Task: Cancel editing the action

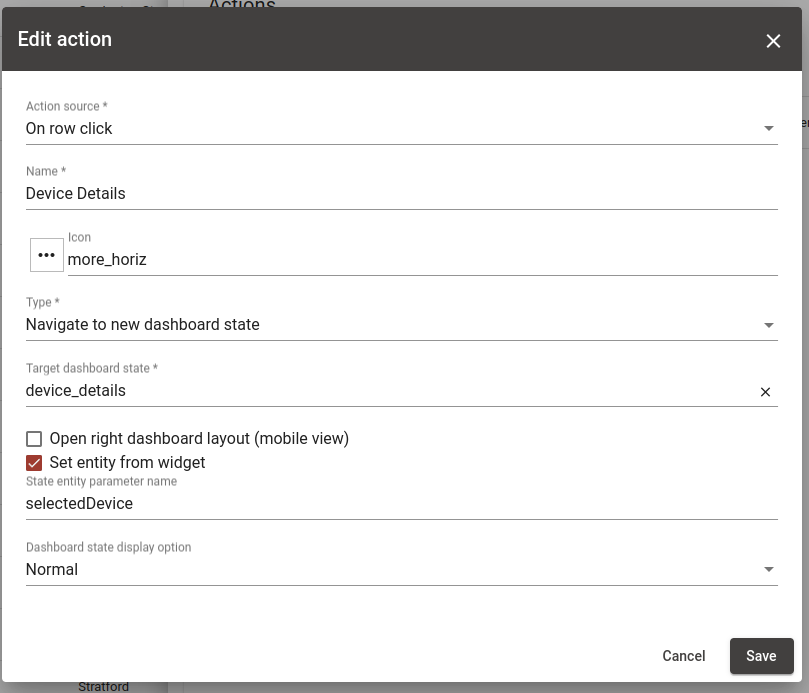Action: tap(683, 656)
